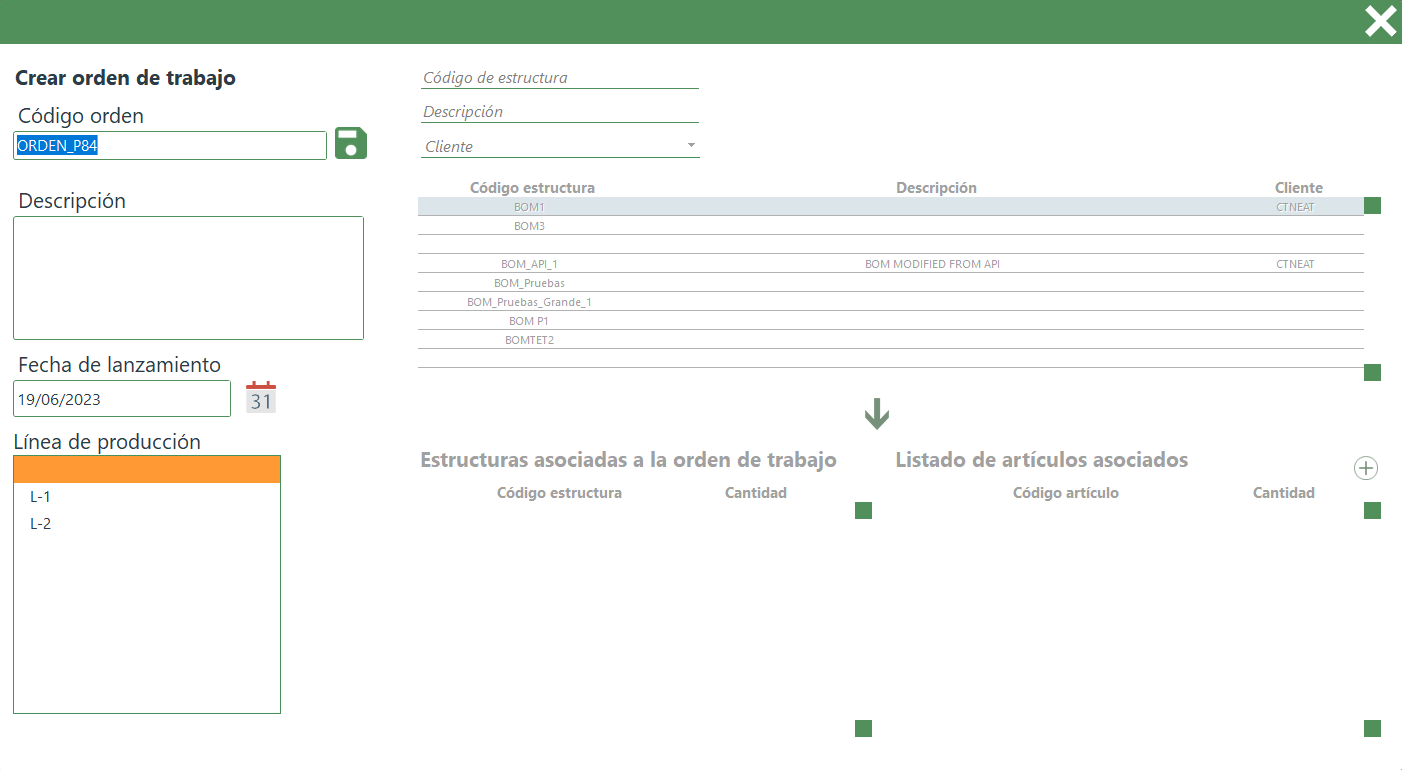Sort by Cliente column header
The image size is (1402, 770).
[x=1298, y=188]
